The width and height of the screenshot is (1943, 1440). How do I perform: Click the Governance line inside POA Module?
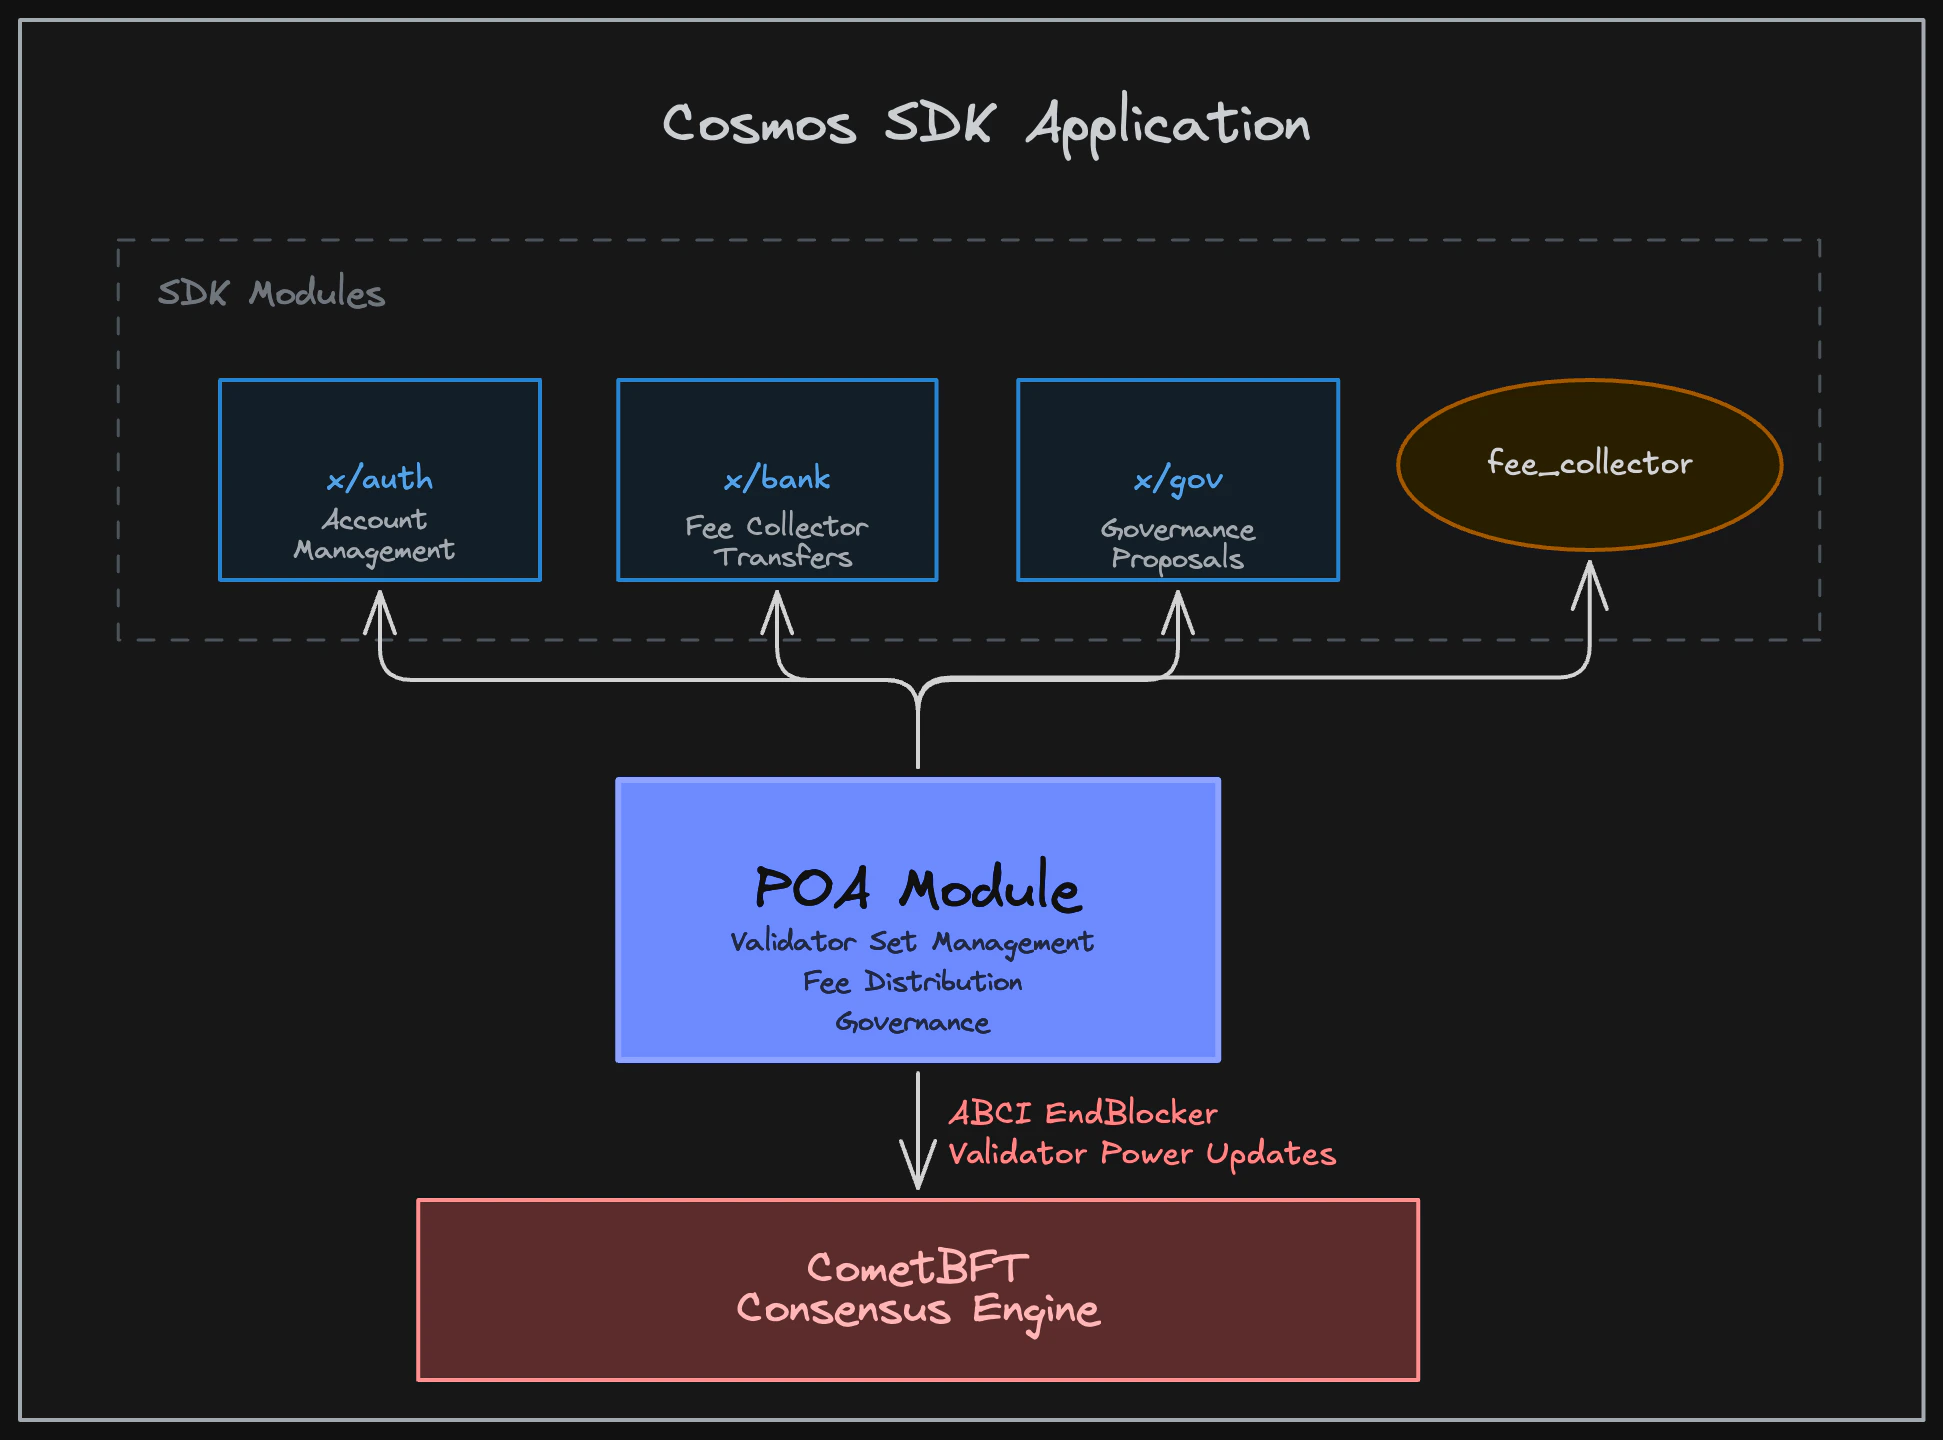pos(912,1023)
